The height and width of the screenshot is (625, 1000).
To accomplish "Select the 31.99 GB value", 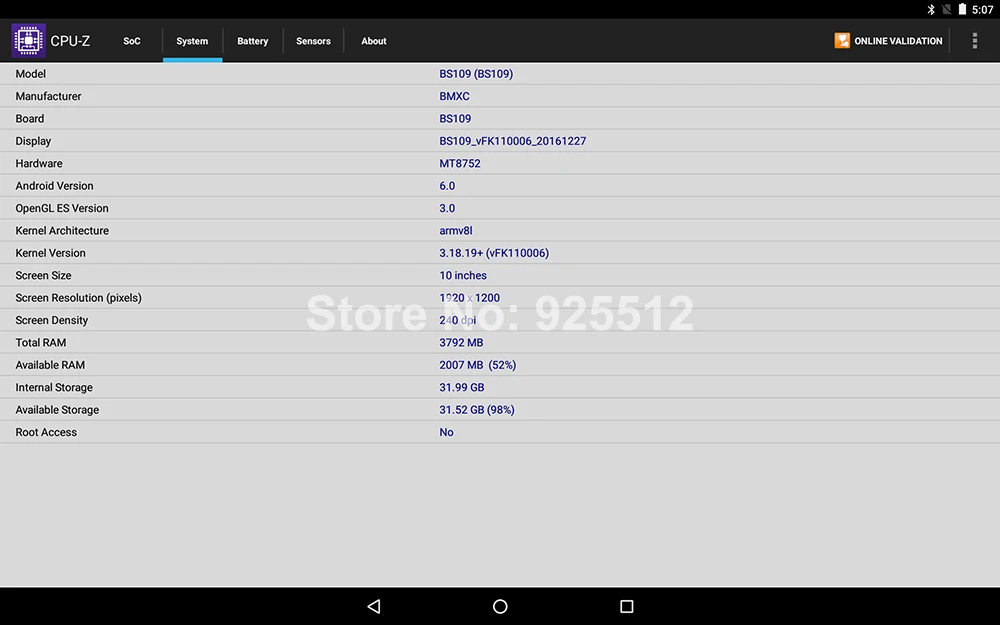I will 462,387.
